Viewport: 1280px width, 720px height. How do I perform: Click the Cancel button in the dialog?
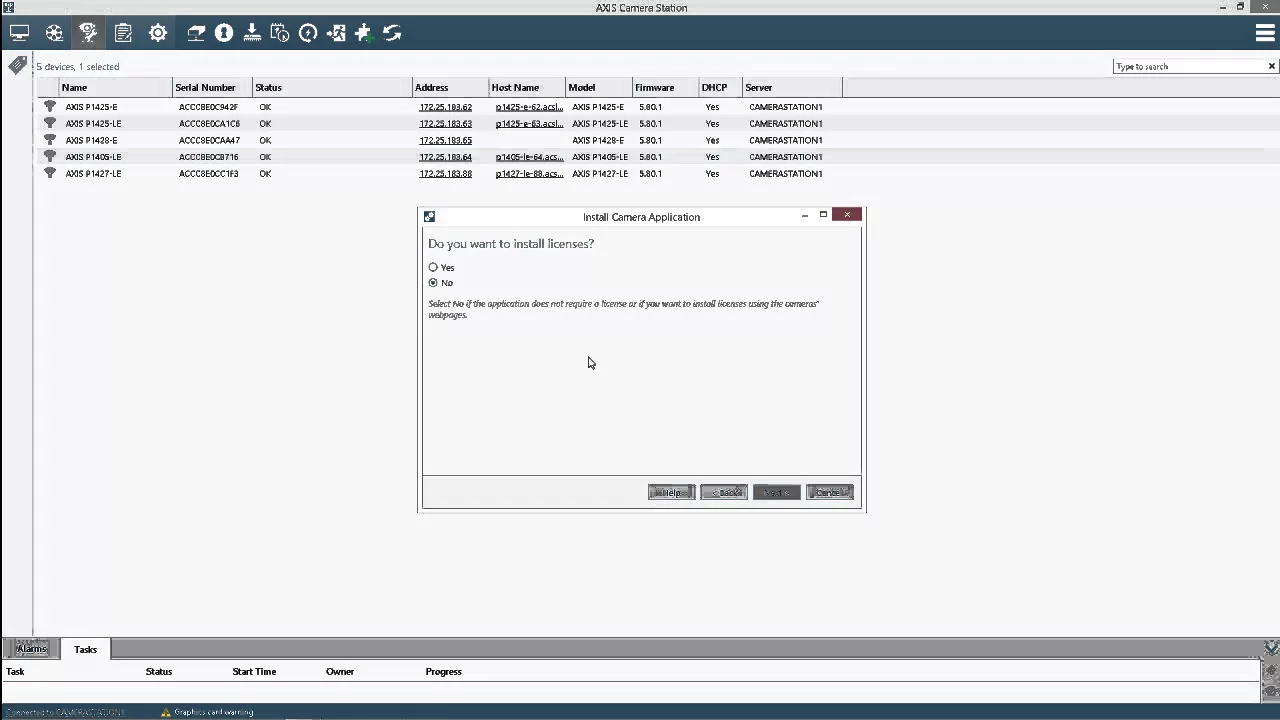pyautogui.click(x=829, y=492)
